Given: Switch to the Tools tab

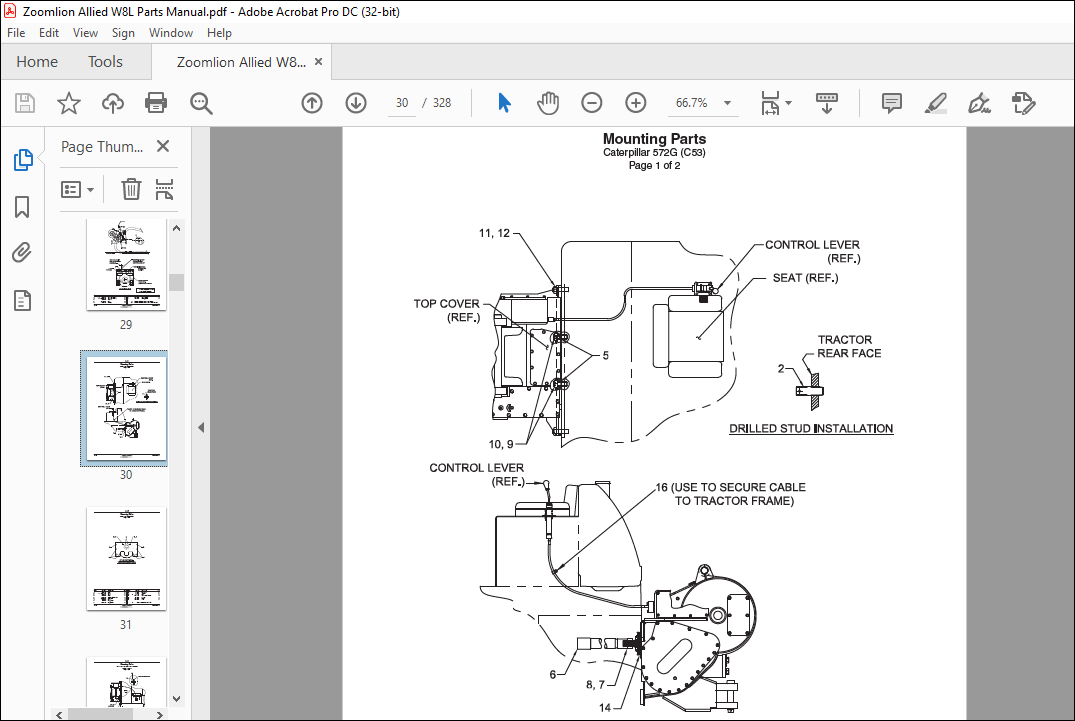Looking at the screenshot, I should 105,62.
